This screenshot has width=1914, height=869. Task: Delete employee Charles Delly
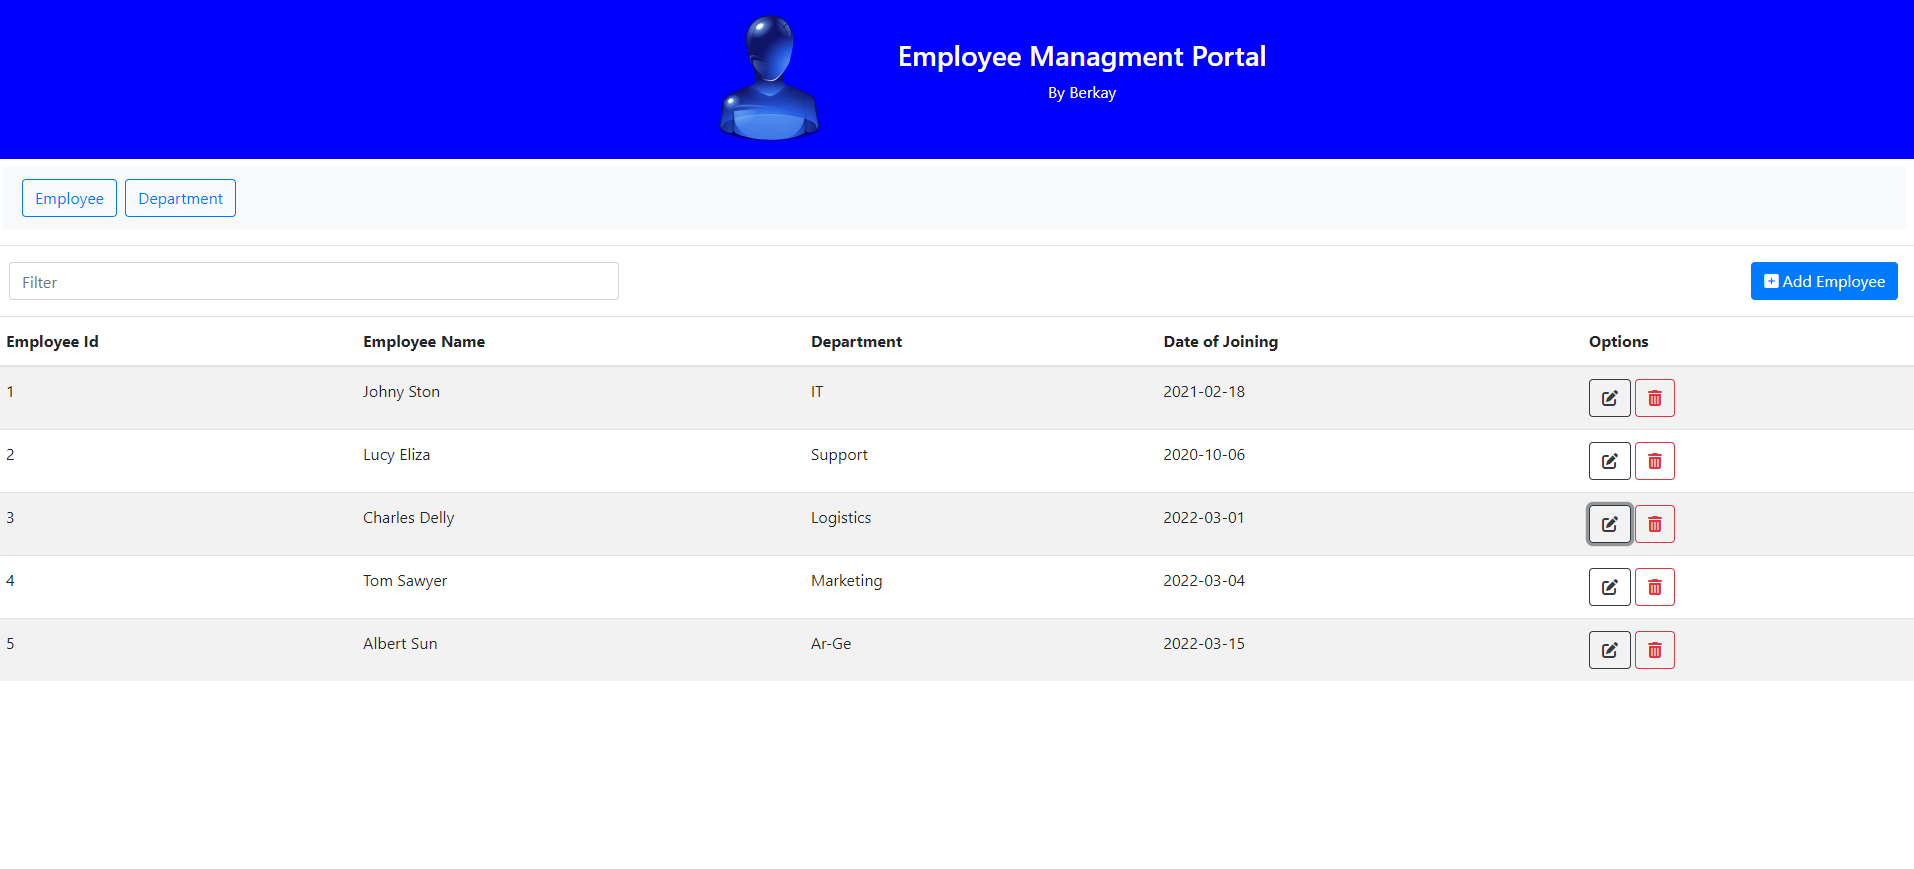coord(1654,524)
